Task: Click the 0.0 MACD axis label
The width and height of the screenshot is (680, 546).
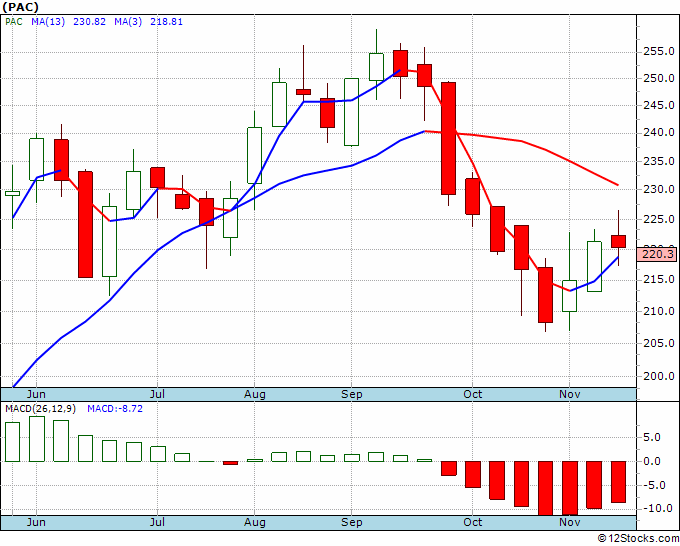Action: pyautogui.click(x=652, y=461)
